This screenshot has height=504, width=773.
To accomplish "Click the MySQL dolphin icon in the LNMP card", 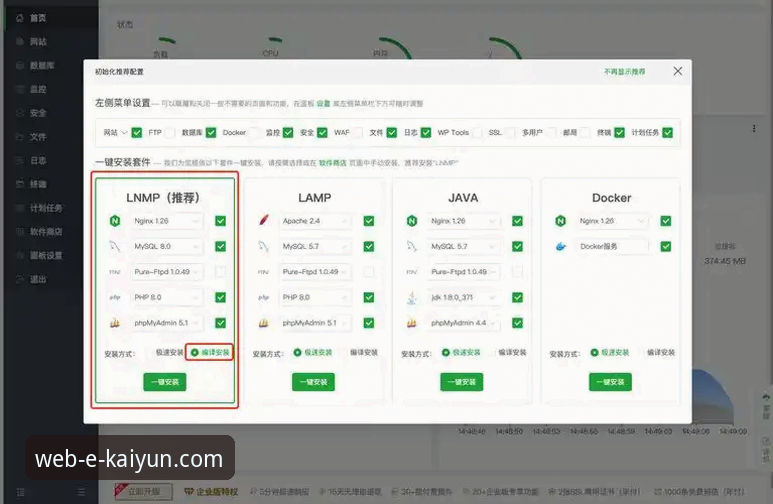I will (115, 246).
